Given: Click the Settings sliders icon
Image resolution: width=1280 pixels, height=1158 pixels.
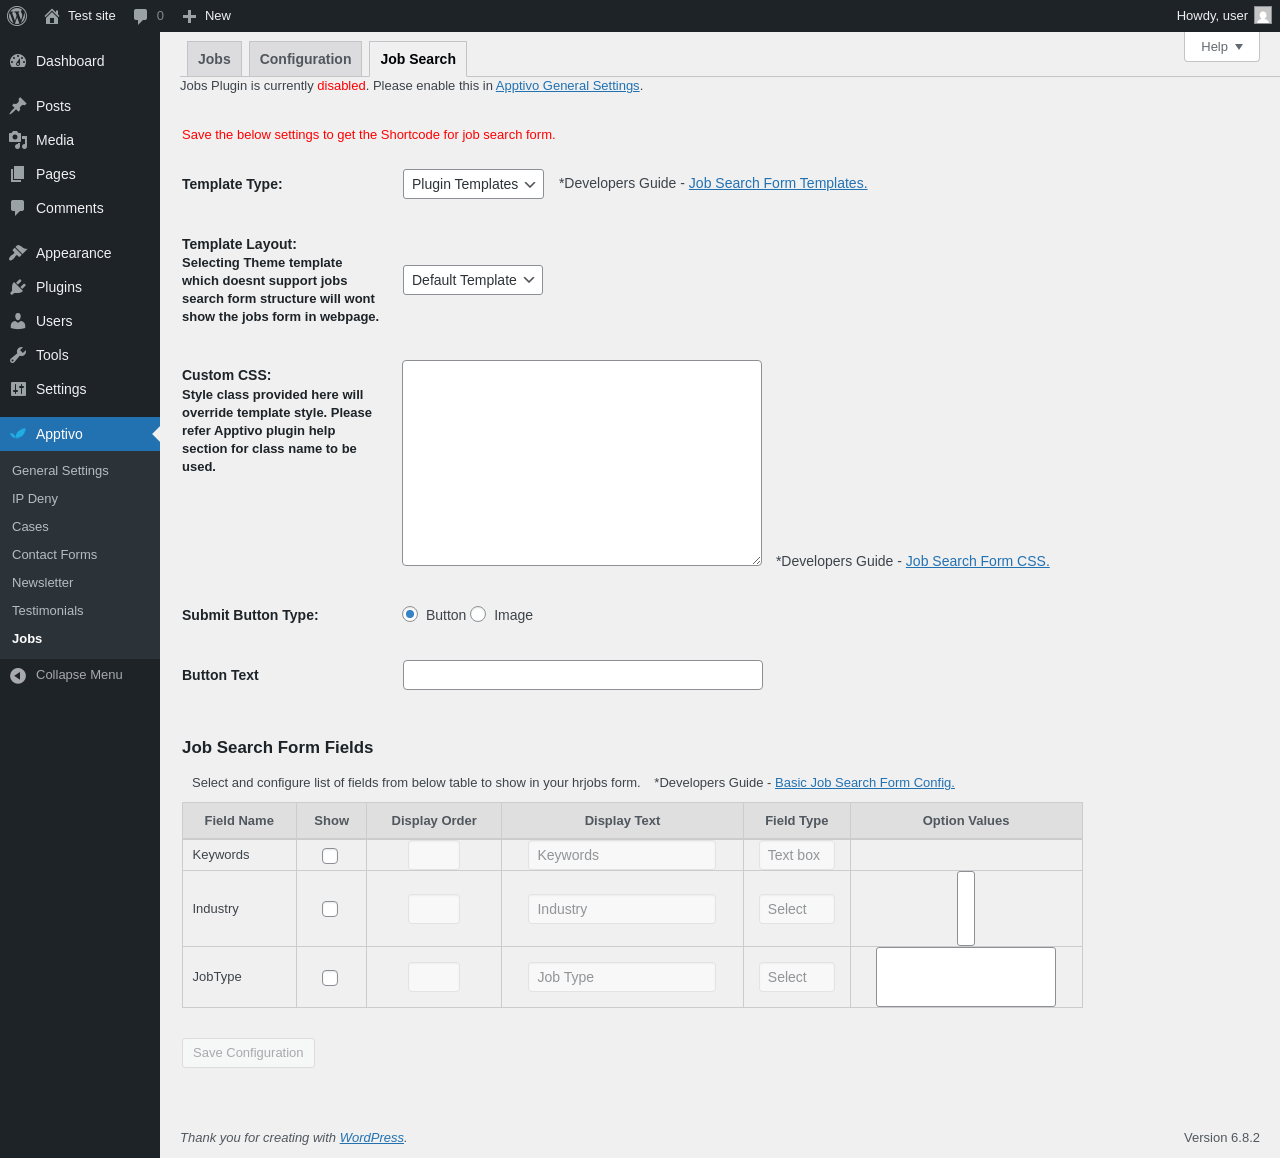Looking at the screenshot, I should (x=18, y=389).
